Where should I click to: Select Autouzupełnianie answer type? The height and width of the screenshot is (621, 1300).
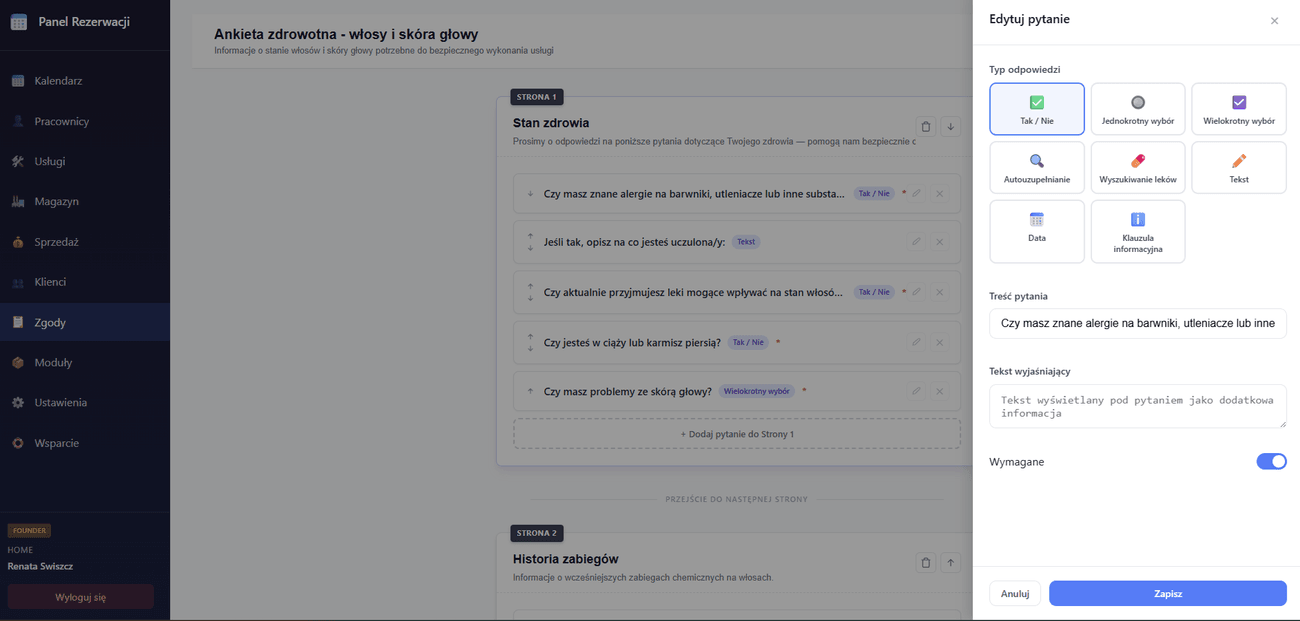(1036, 167)
